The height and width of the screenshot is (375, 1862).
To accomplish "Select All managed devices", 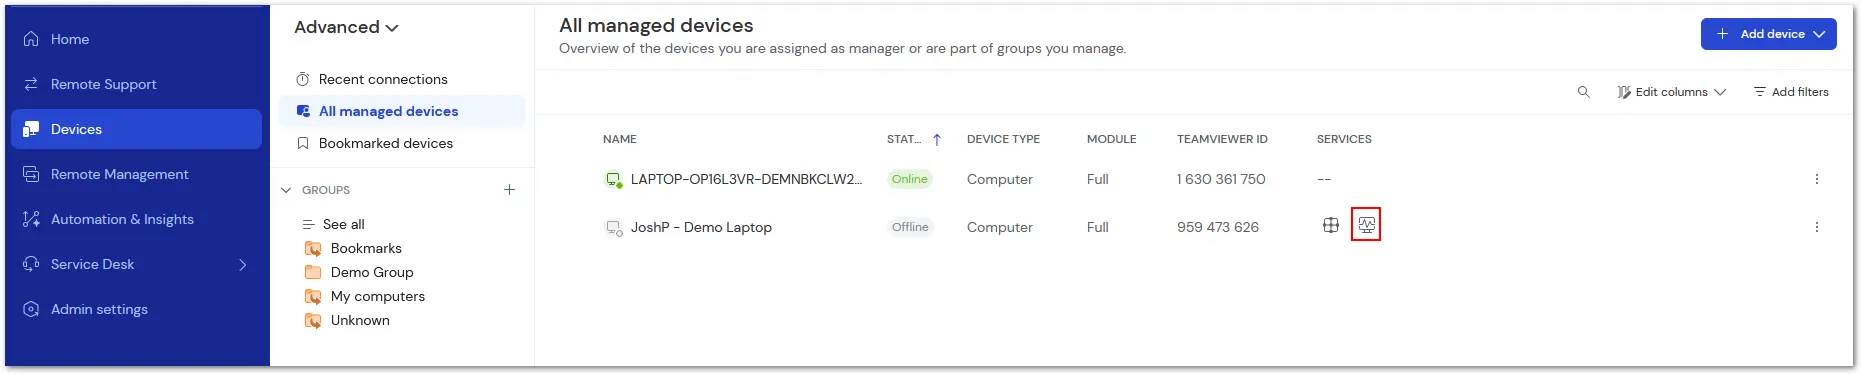I will pos(402,111).
